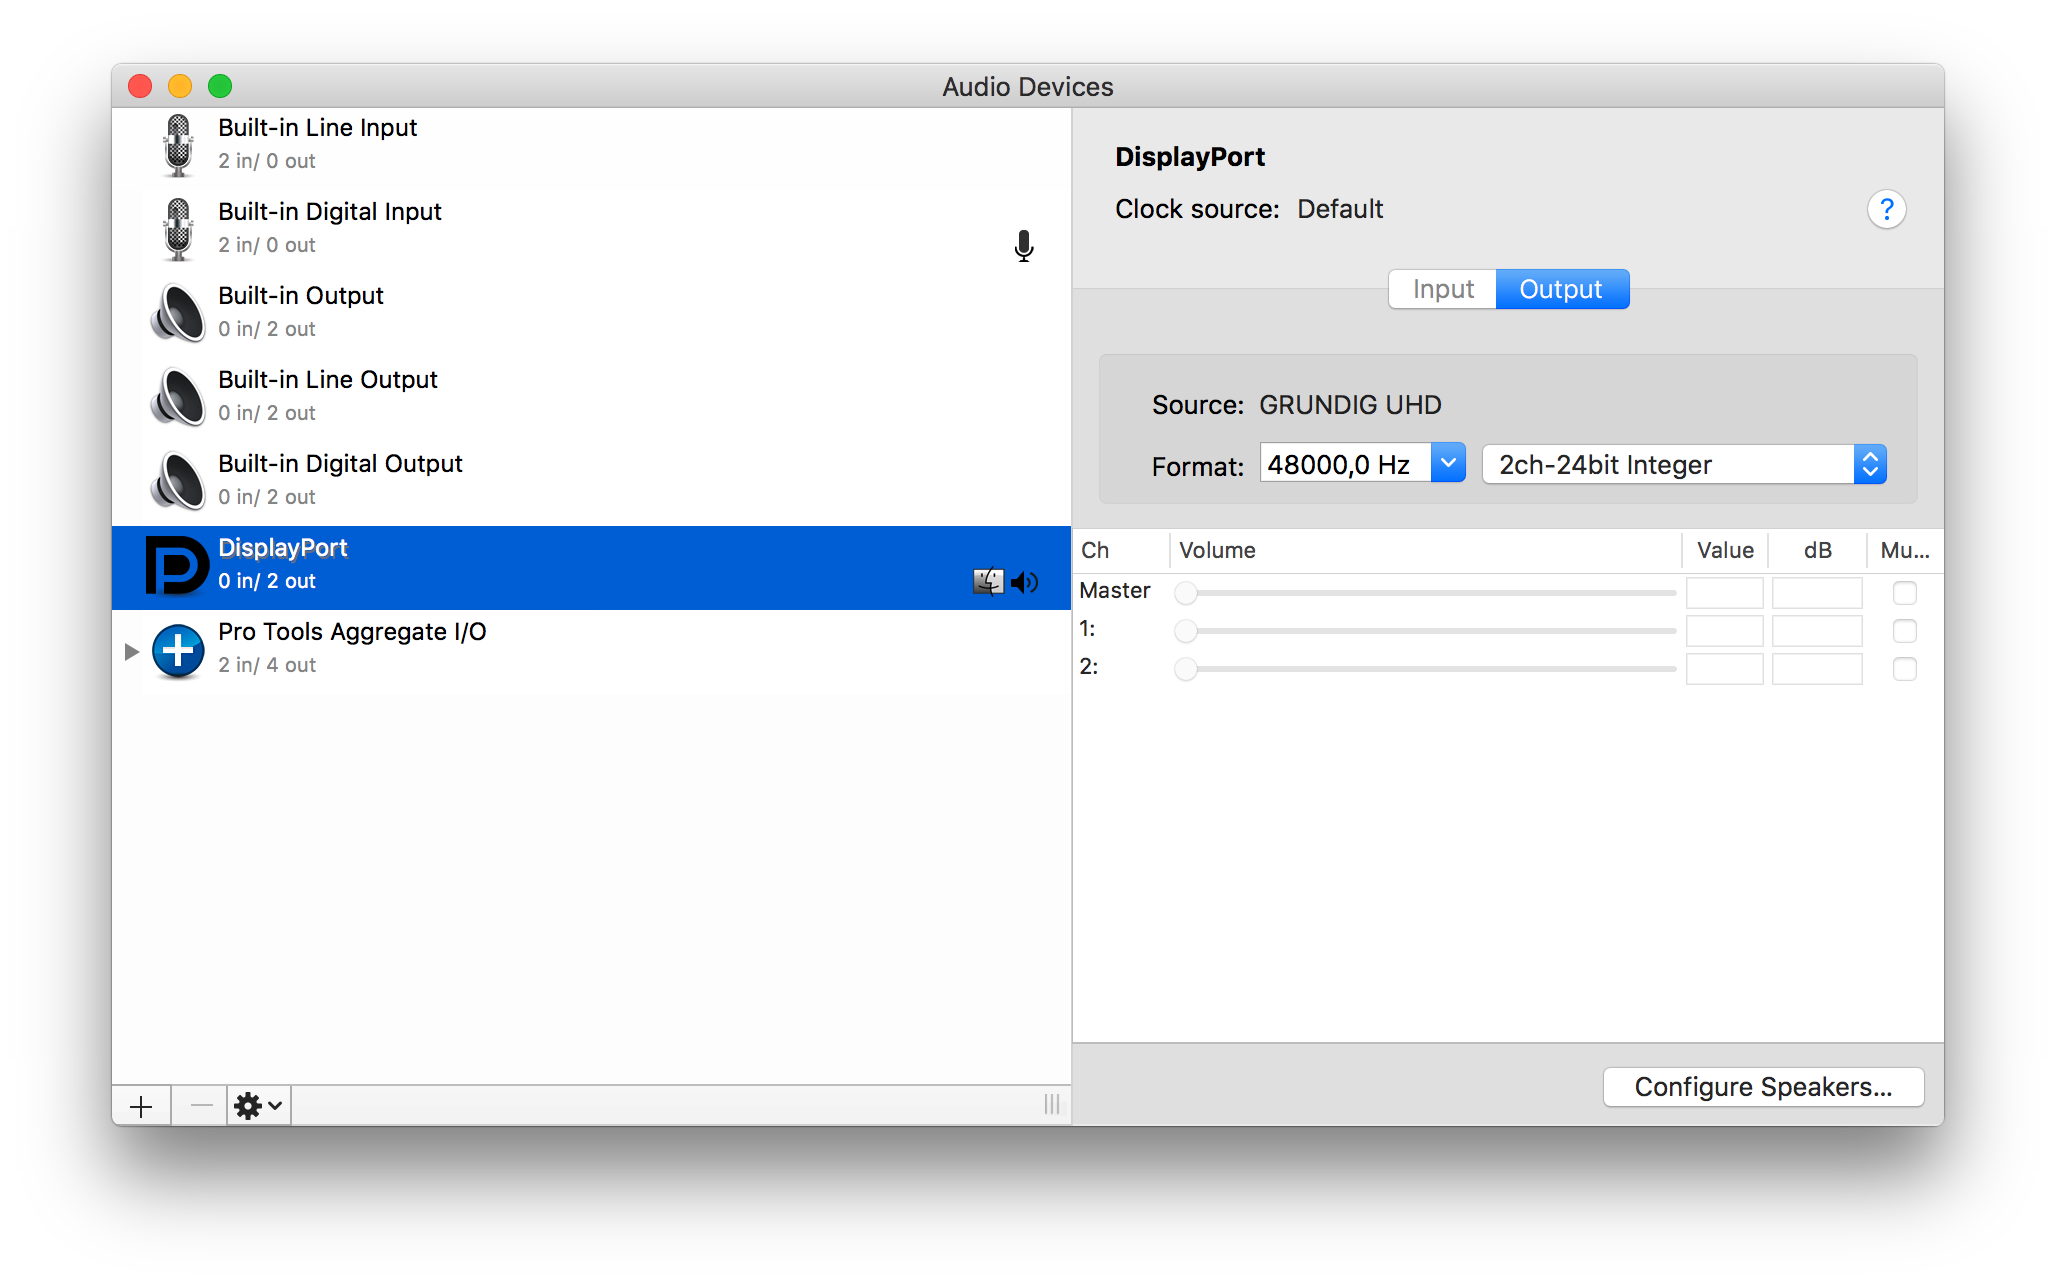Open the gear actions menu

click(x=258, y=1106)
